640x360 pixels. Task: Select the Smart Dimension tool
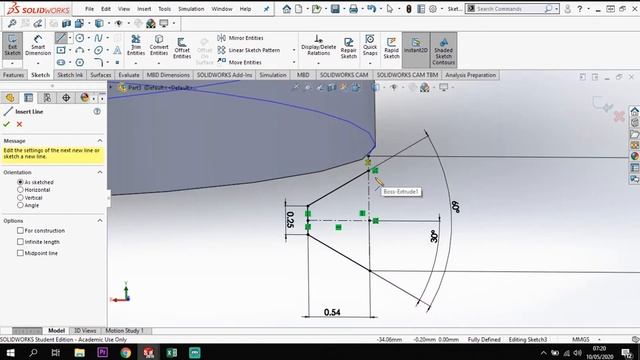[x=38, y=45]
